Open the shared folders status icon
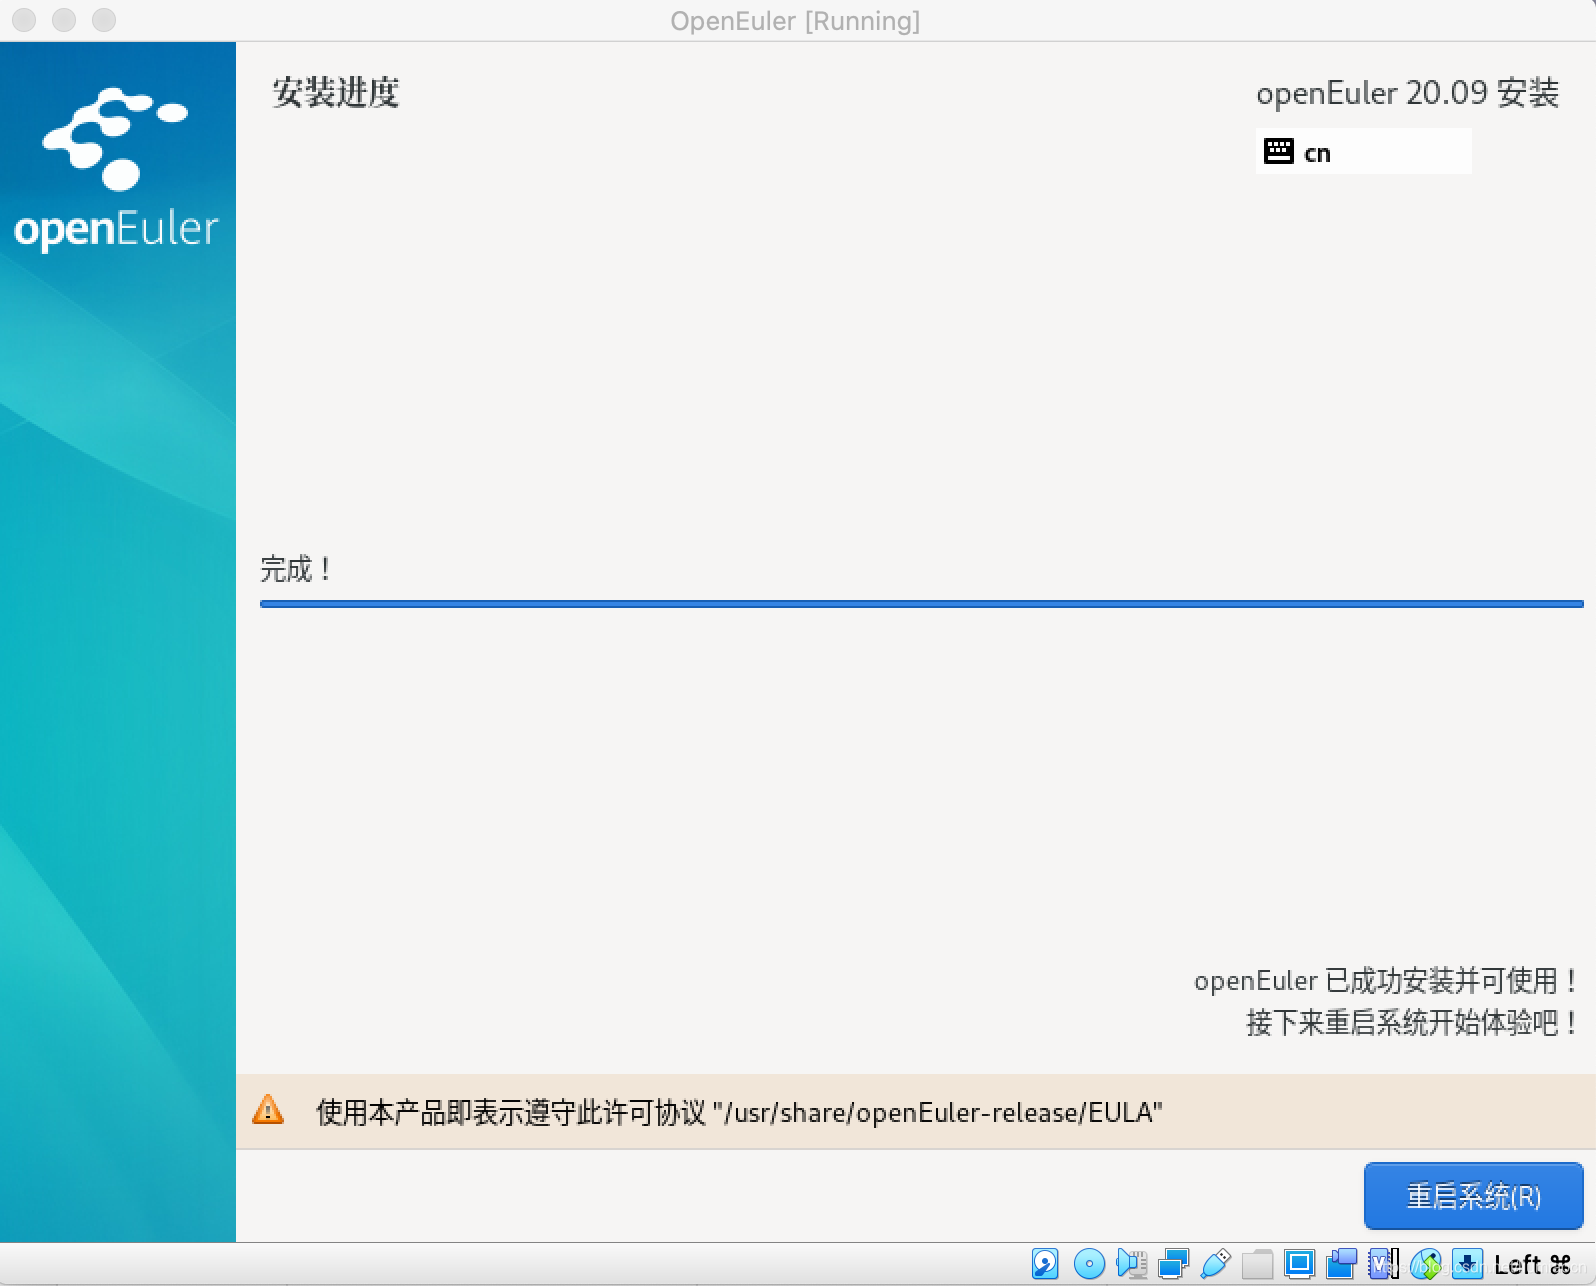The image size is (1596, 1286). 1257,1264
